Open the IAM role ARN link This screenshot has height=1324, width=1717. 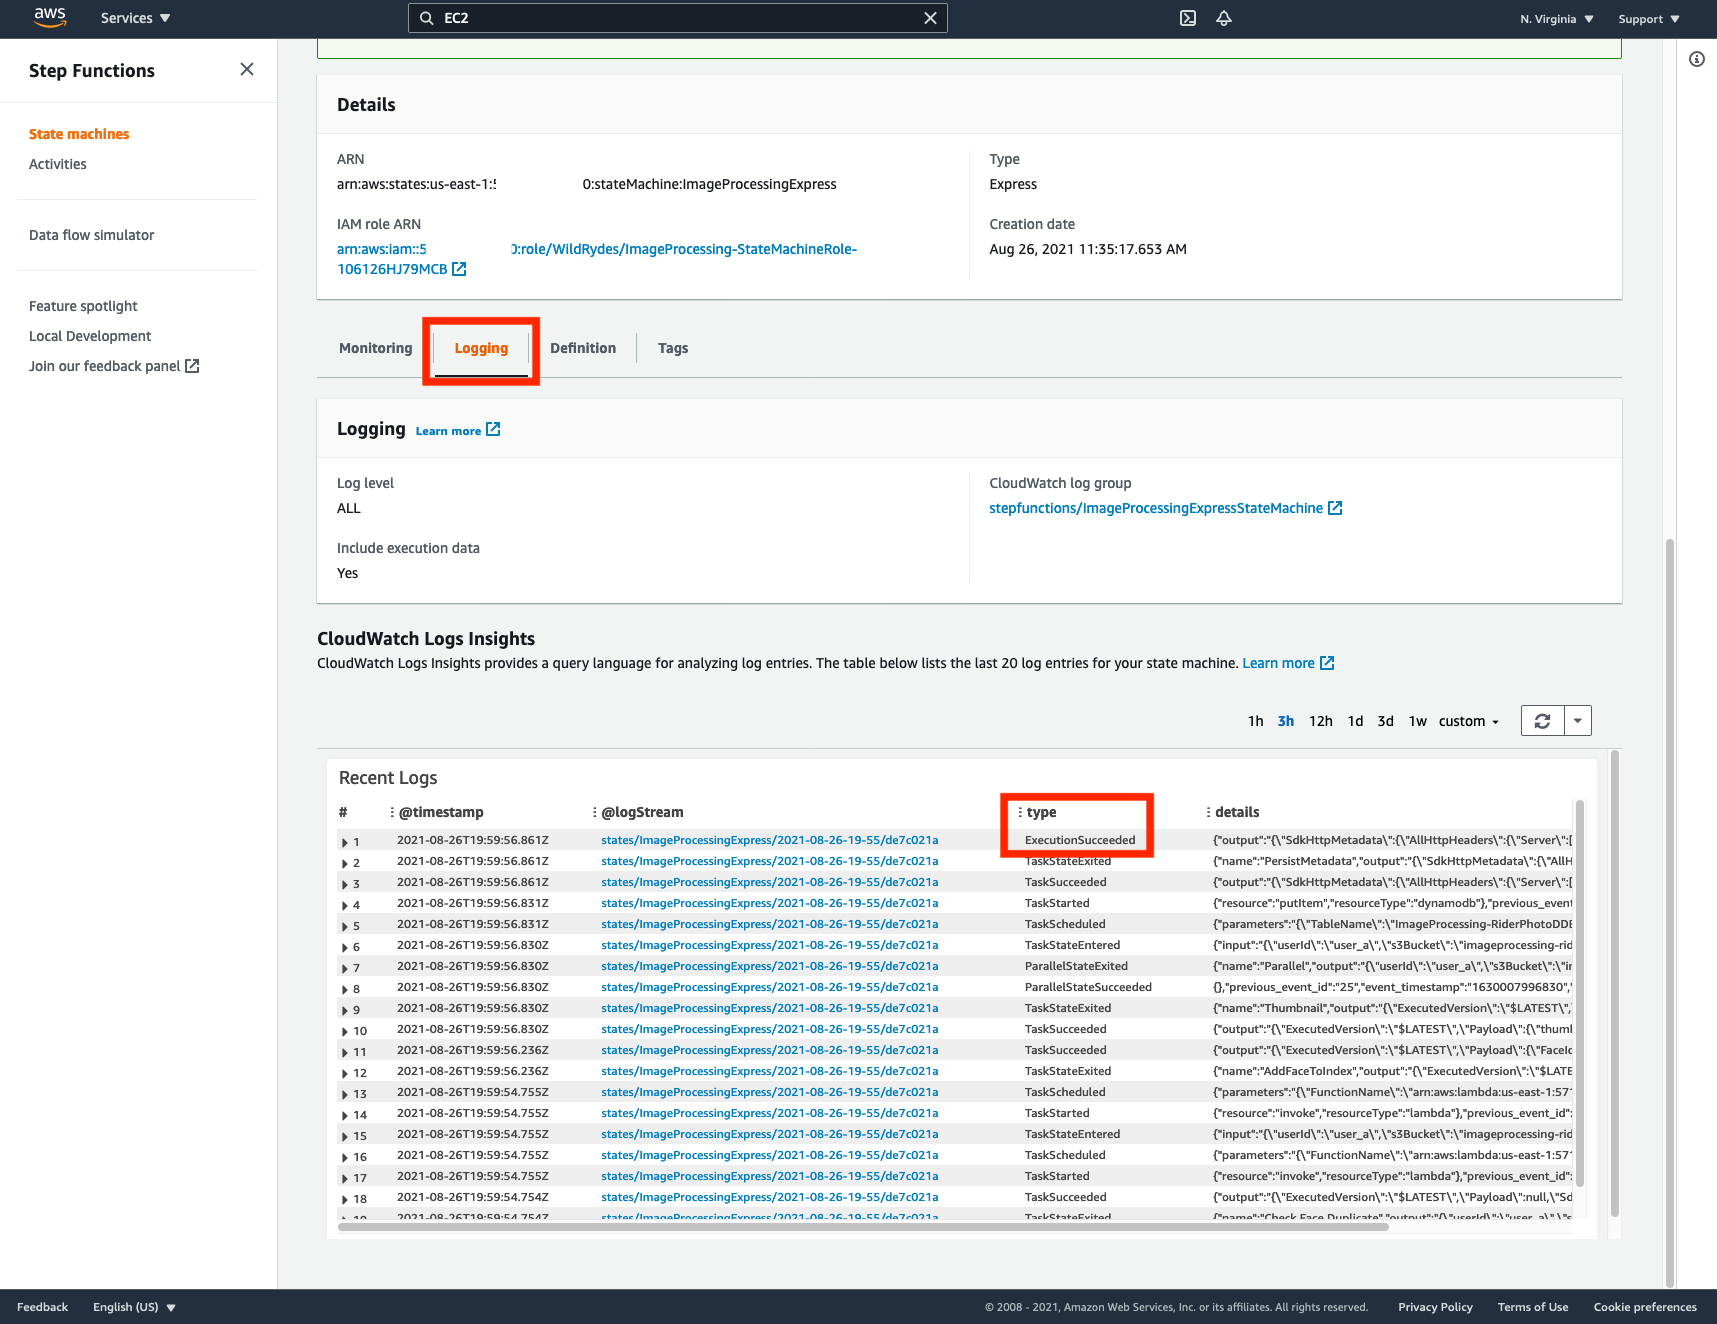pos(597,259)
